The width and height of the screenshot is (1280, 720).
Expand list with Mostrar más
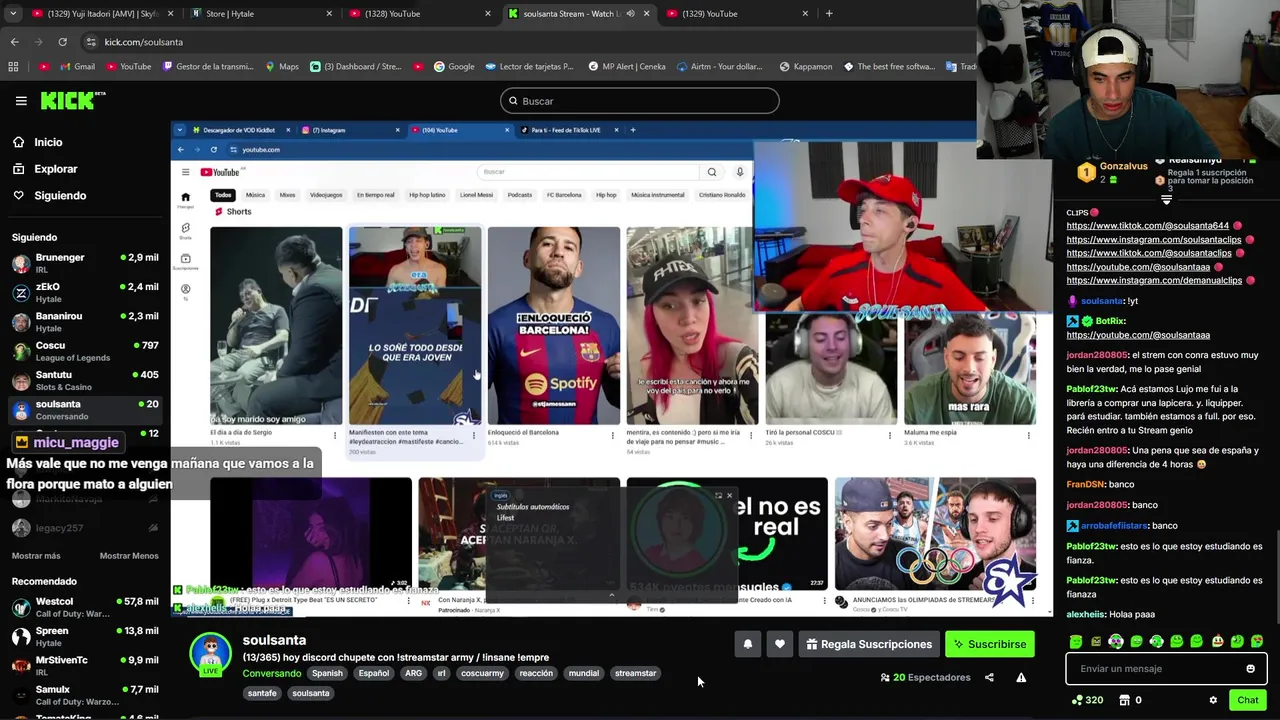[x=36, y=556]
